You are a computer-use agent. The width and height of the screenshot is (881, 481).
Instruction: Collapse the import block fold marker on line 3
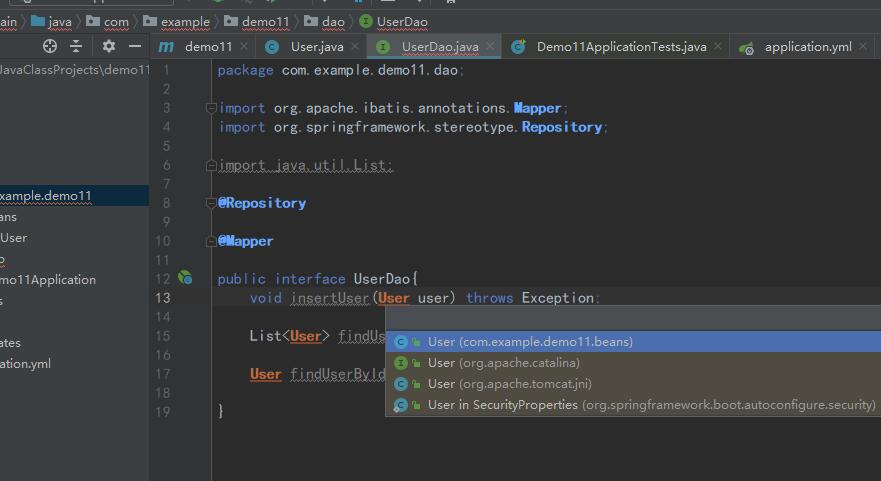(210, 108)
